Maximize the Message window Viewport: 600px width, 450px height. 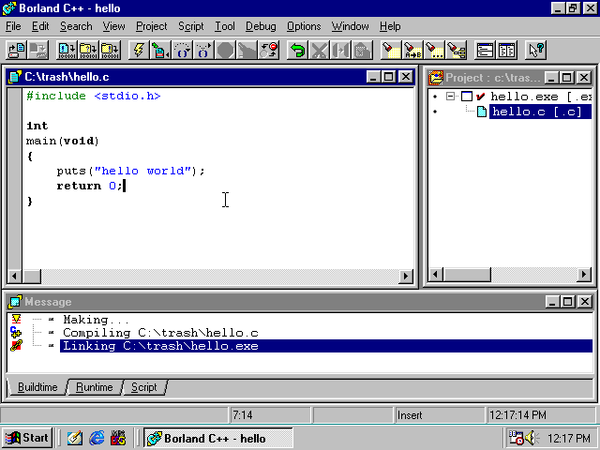(x=568, y=302)
